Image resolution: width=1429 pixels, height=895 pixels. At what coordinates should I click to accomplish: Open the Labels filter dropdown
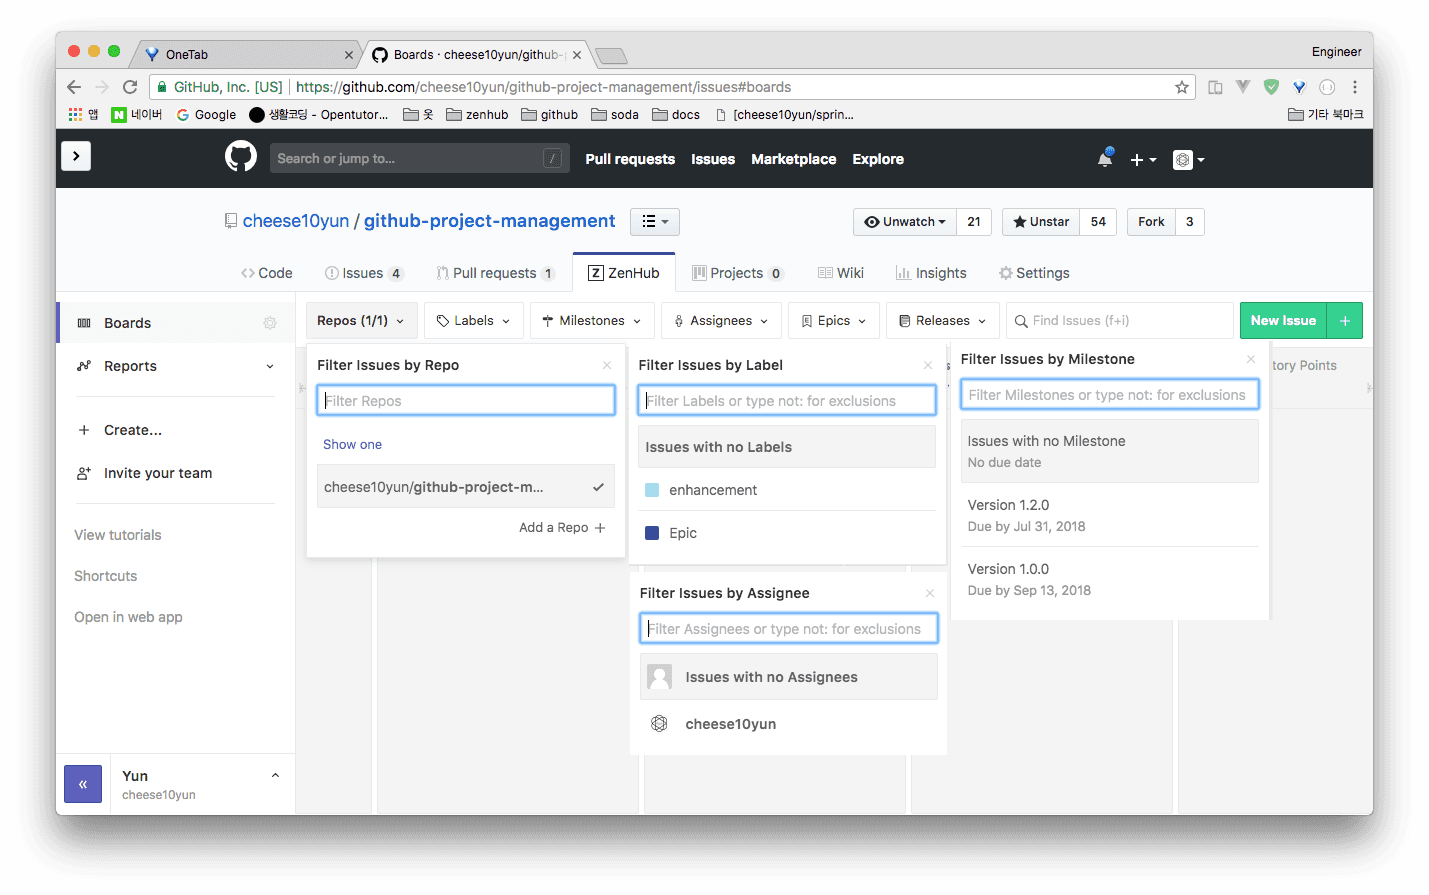pyautogui.click(x=473, y=321)
